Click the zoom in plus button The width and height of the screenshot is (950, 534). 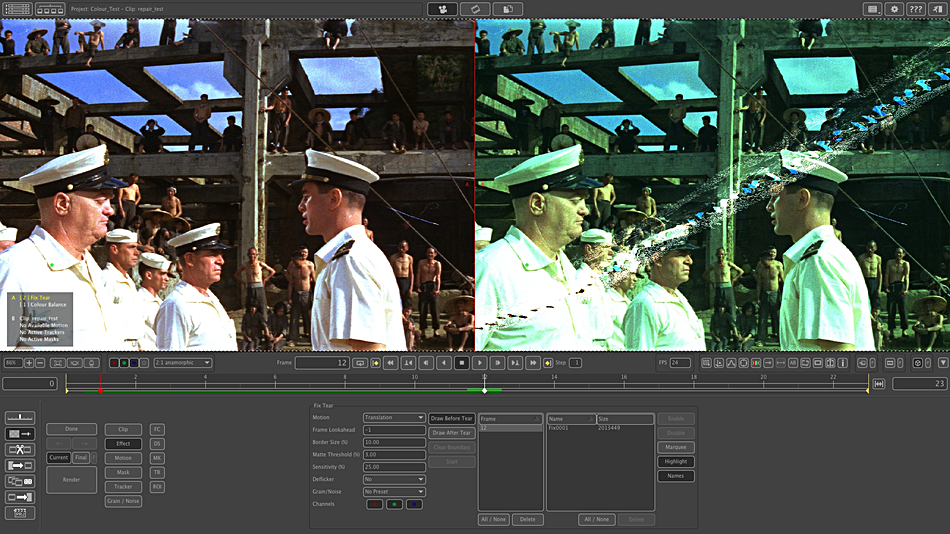click(29, 363)
